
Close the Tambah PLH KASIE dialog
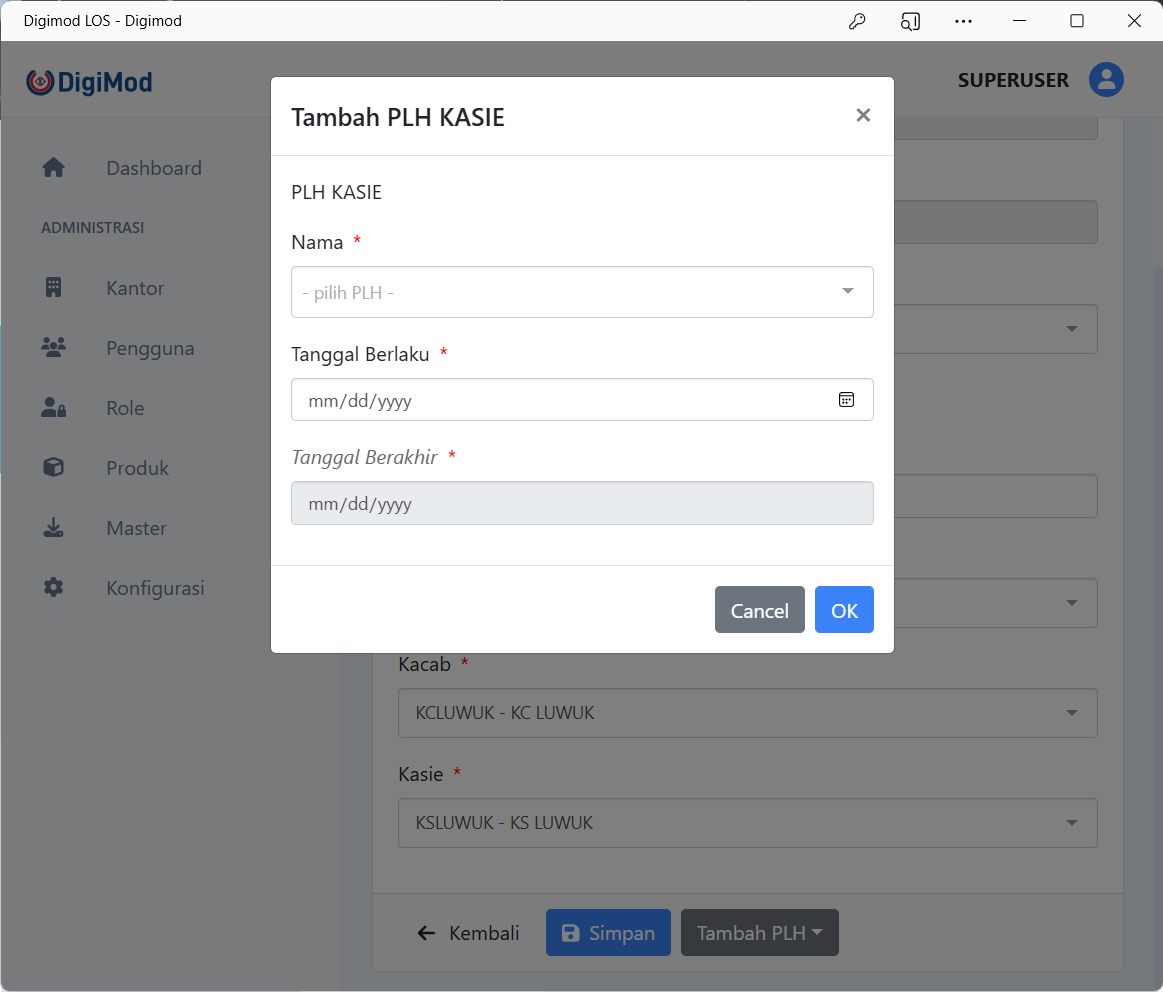(863, 116)
